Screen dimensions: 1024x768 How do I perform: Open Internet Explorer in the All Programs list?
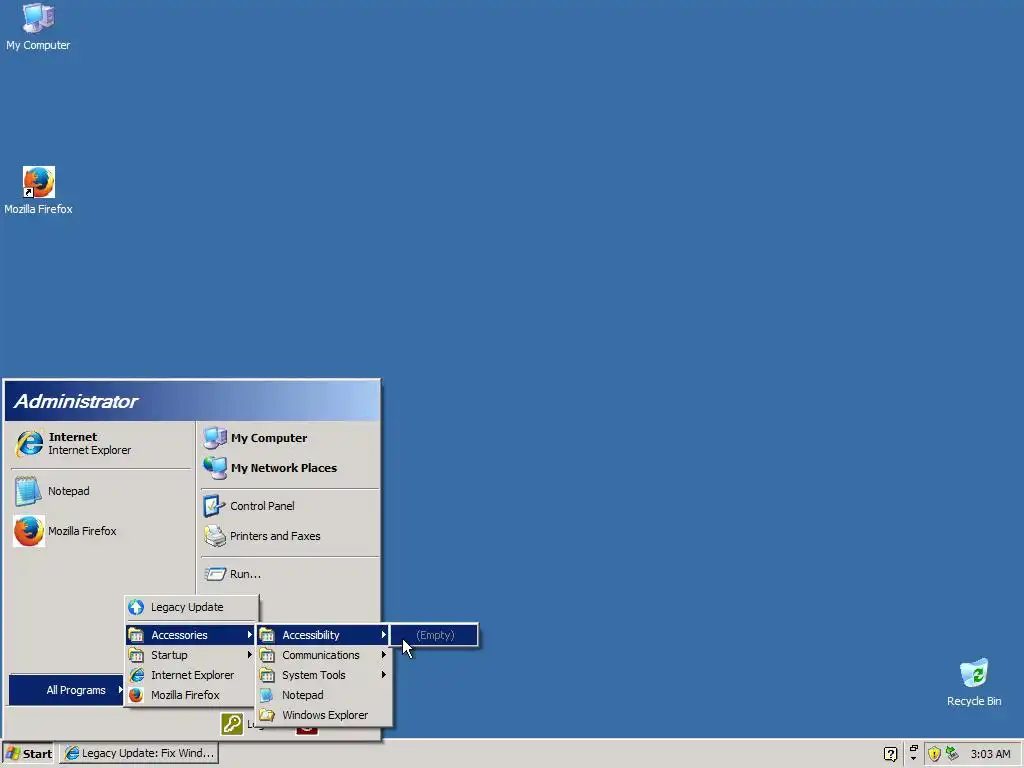click(191, 675)
